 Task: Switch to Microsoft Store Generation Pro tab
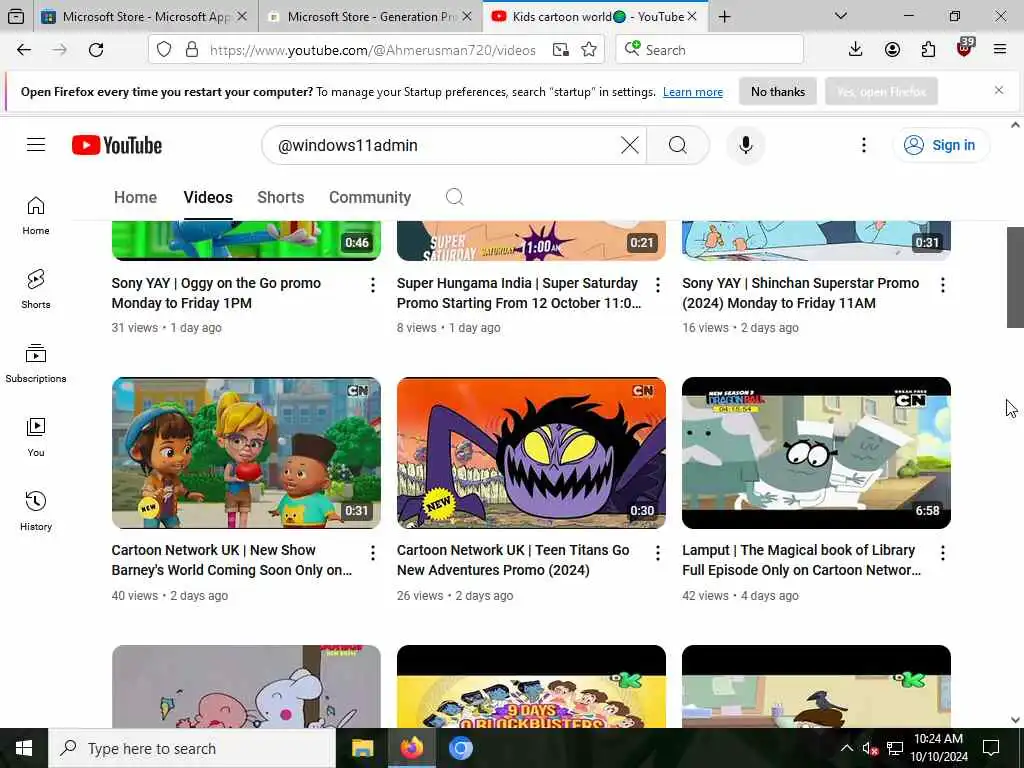point(370,17)
